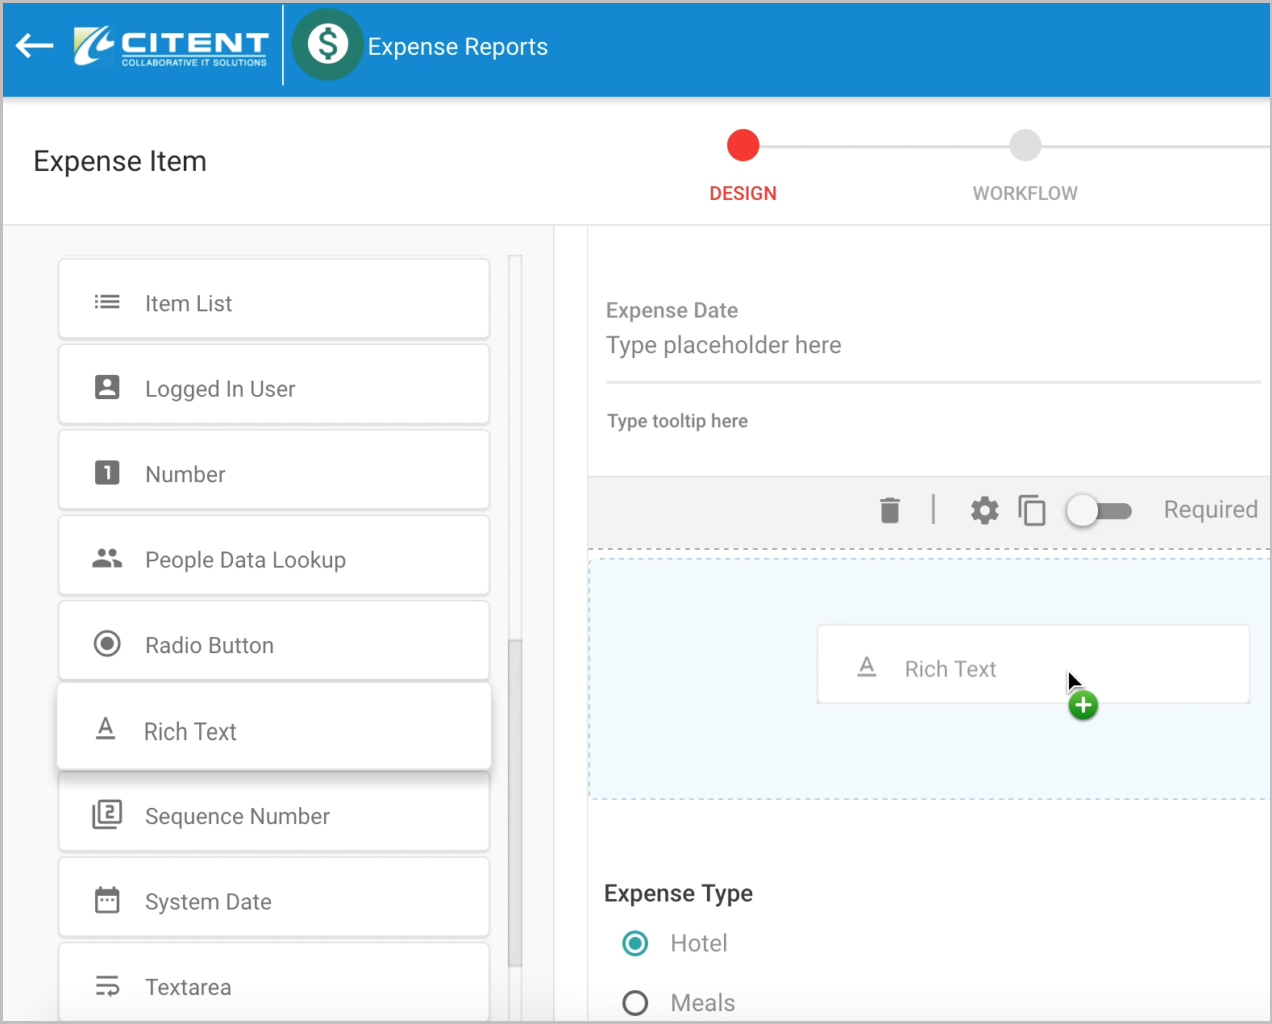Image resolution: width=1272 pixels, height=1024 pixels.
Task: Click the duplicate field copy icon
Action: pyautogui.click(x=1032, y=510)
